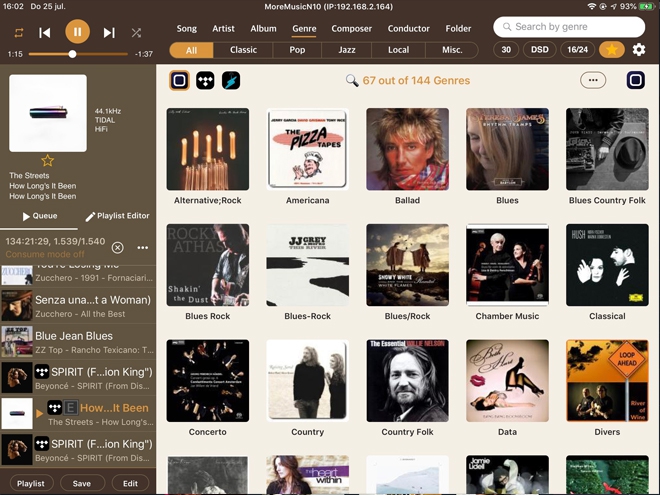Open the now playing album artwork
This screenshot has height=495, width=660.
pyautogui.click(x=48, y=113)
